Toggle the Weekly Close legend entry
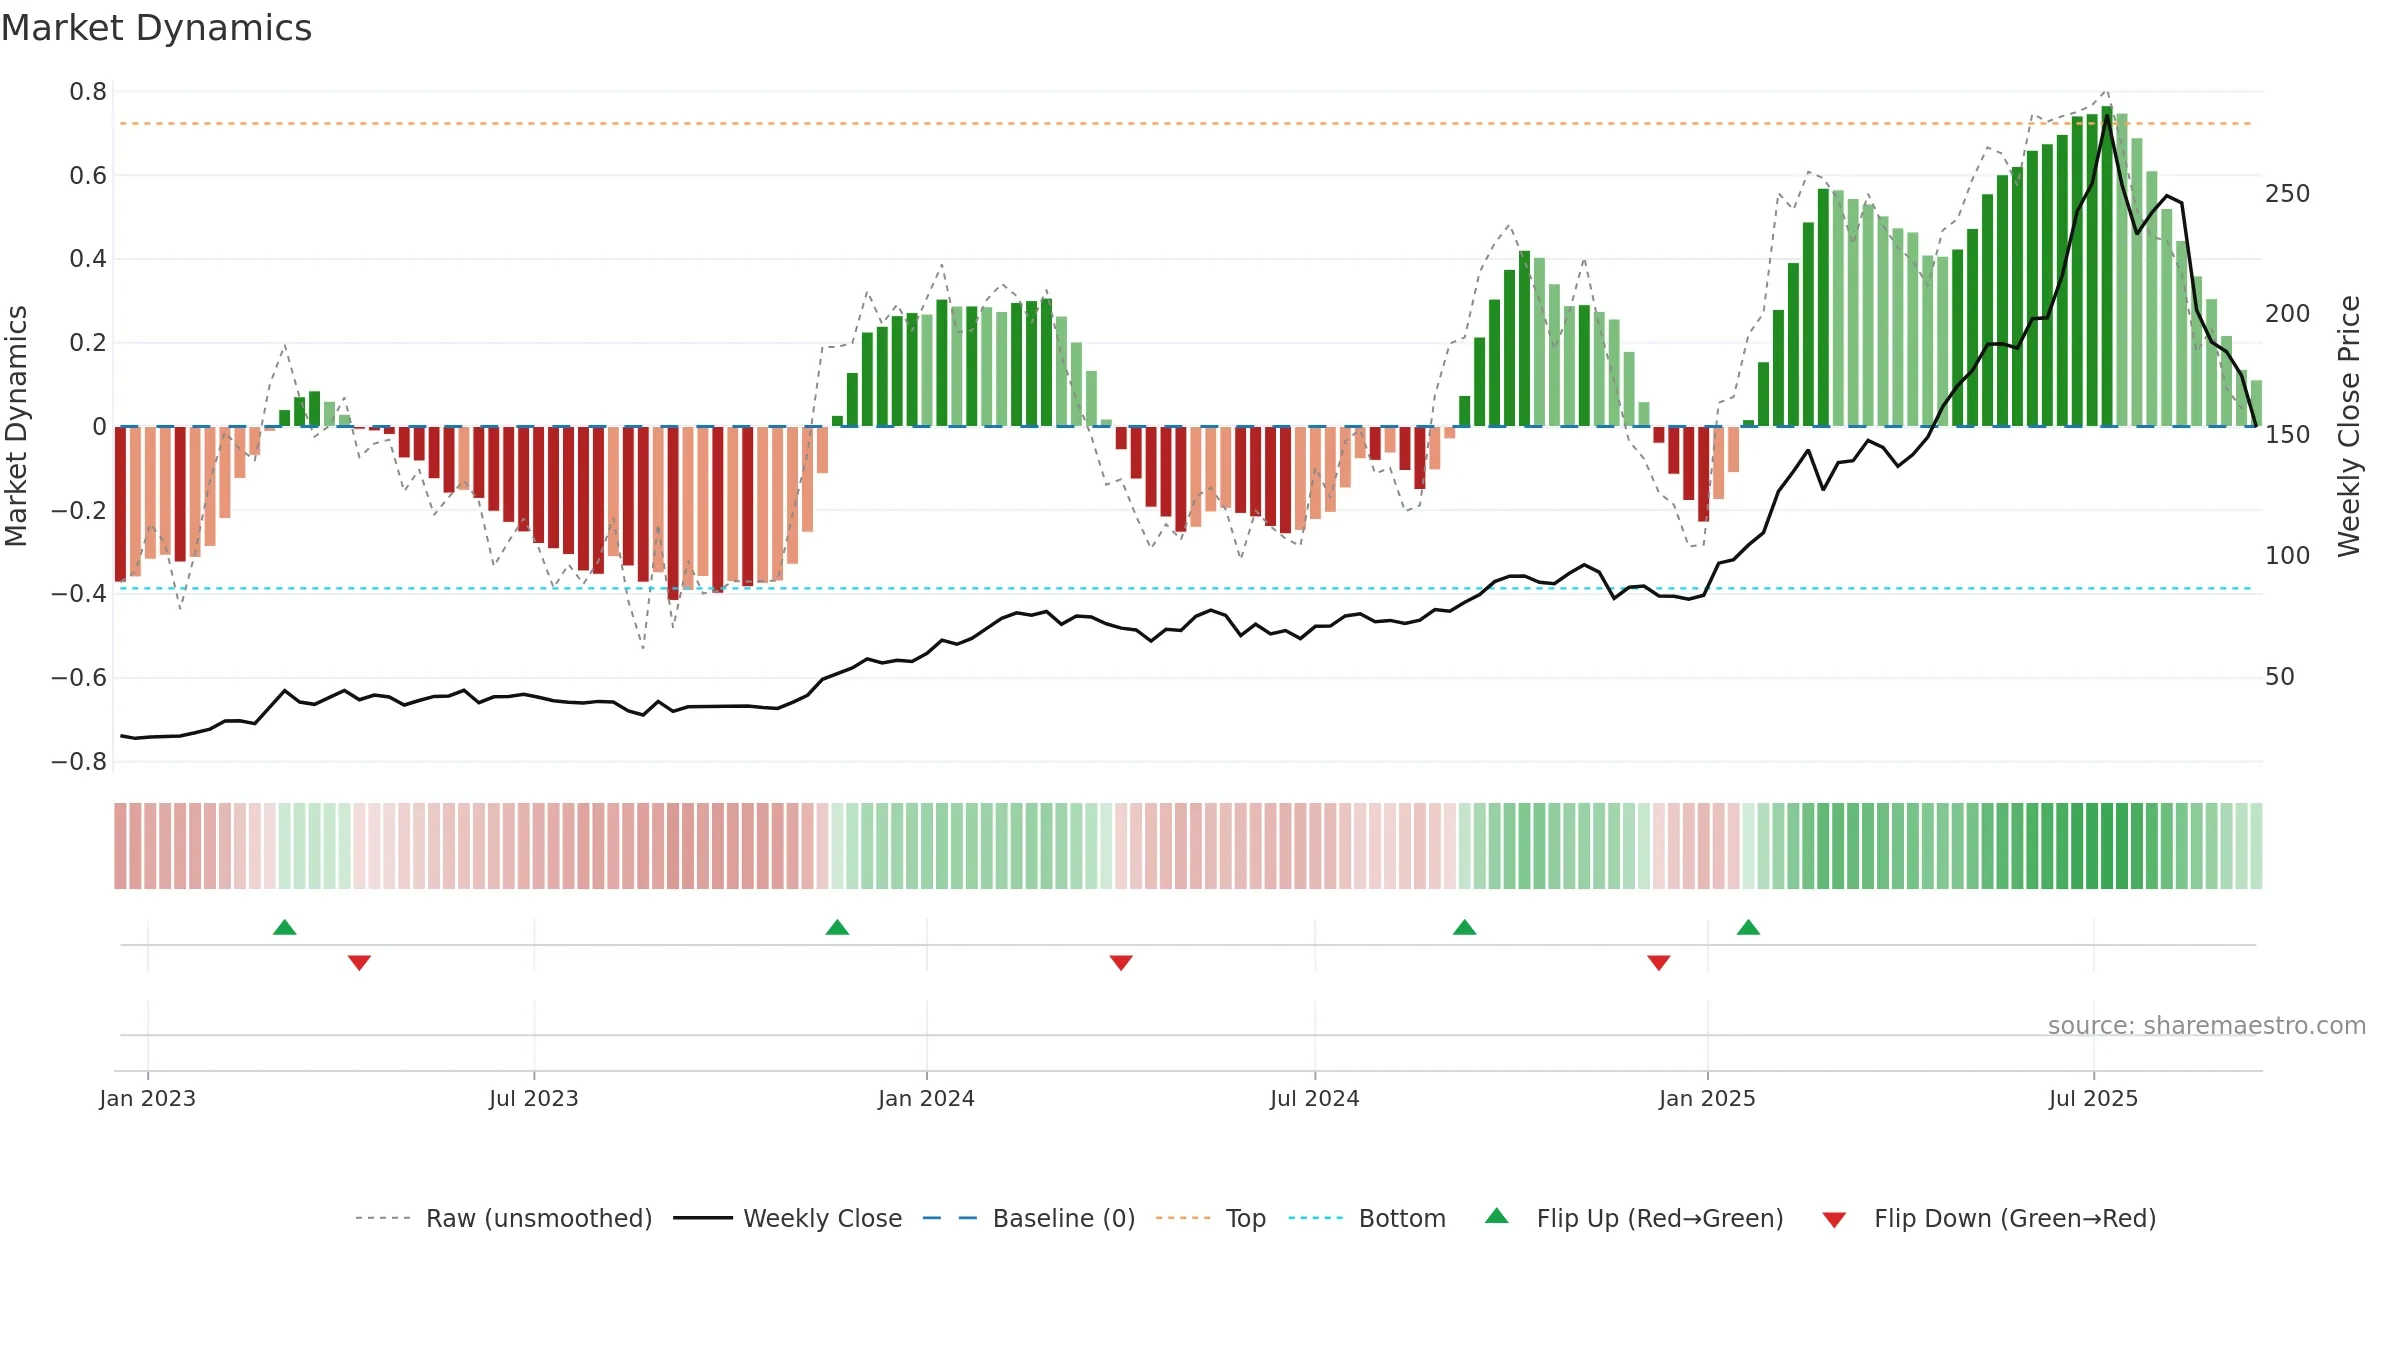This screenshot has width=2400, height=1350. pos(788,1218)
